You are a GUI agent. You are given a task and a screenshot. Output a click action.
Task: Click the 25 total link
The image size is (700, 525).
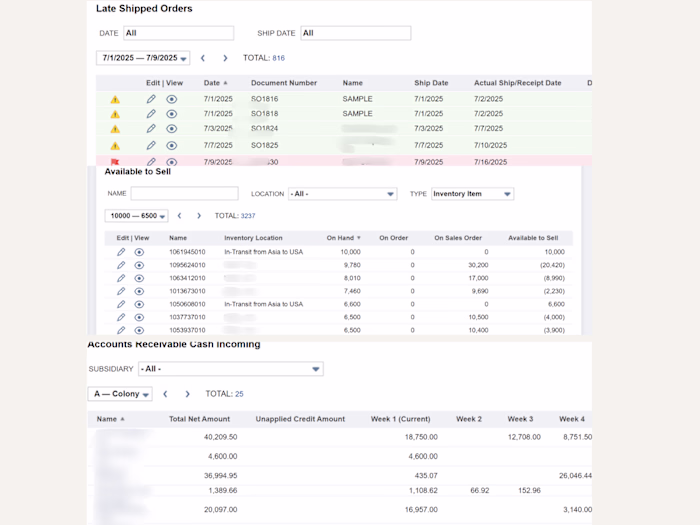(239, 394)
